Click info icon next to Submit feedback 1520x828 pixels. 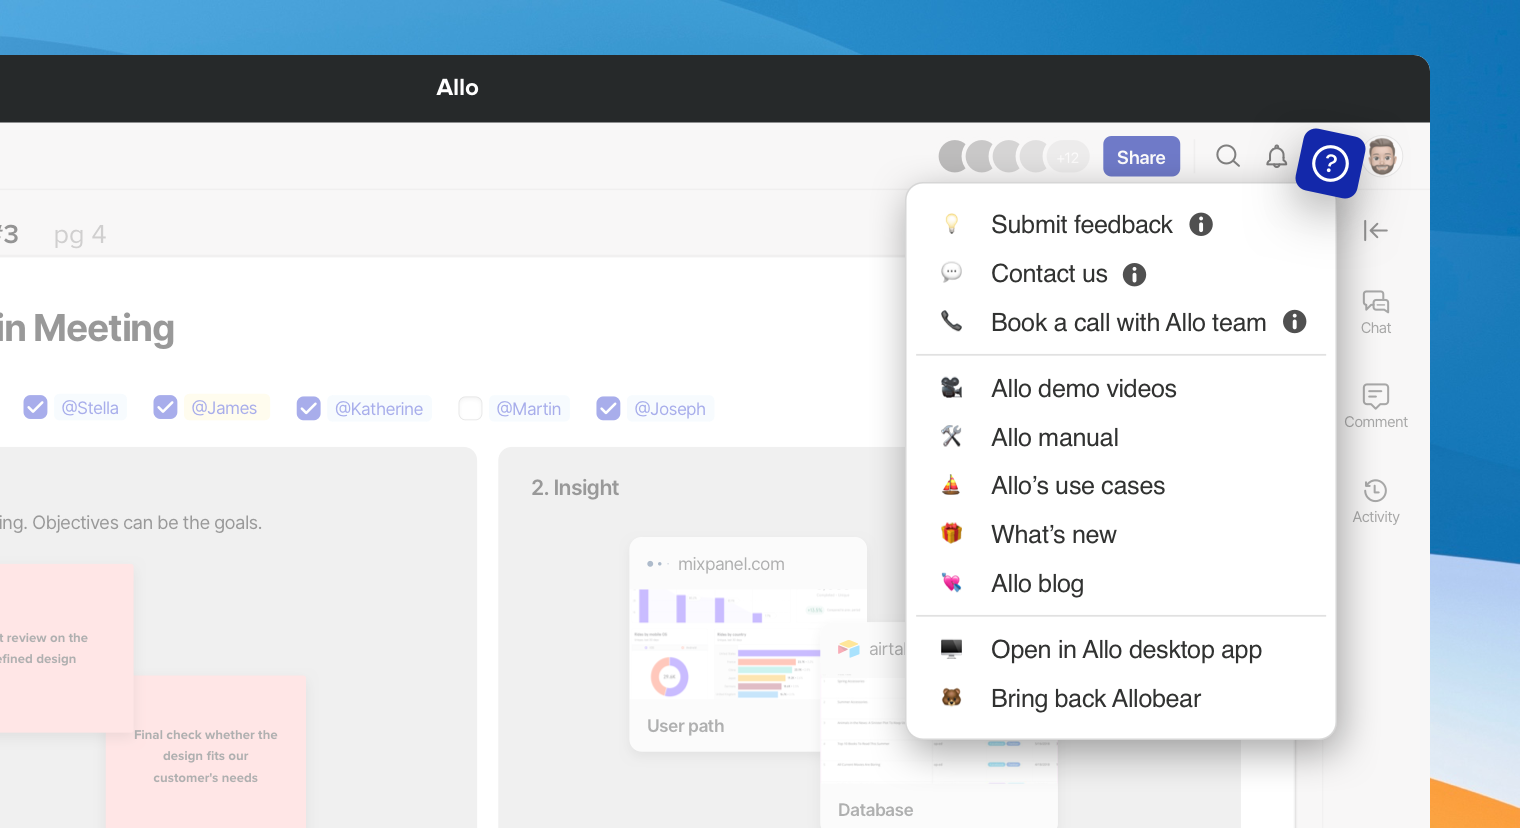click(x=1201, y=224)
